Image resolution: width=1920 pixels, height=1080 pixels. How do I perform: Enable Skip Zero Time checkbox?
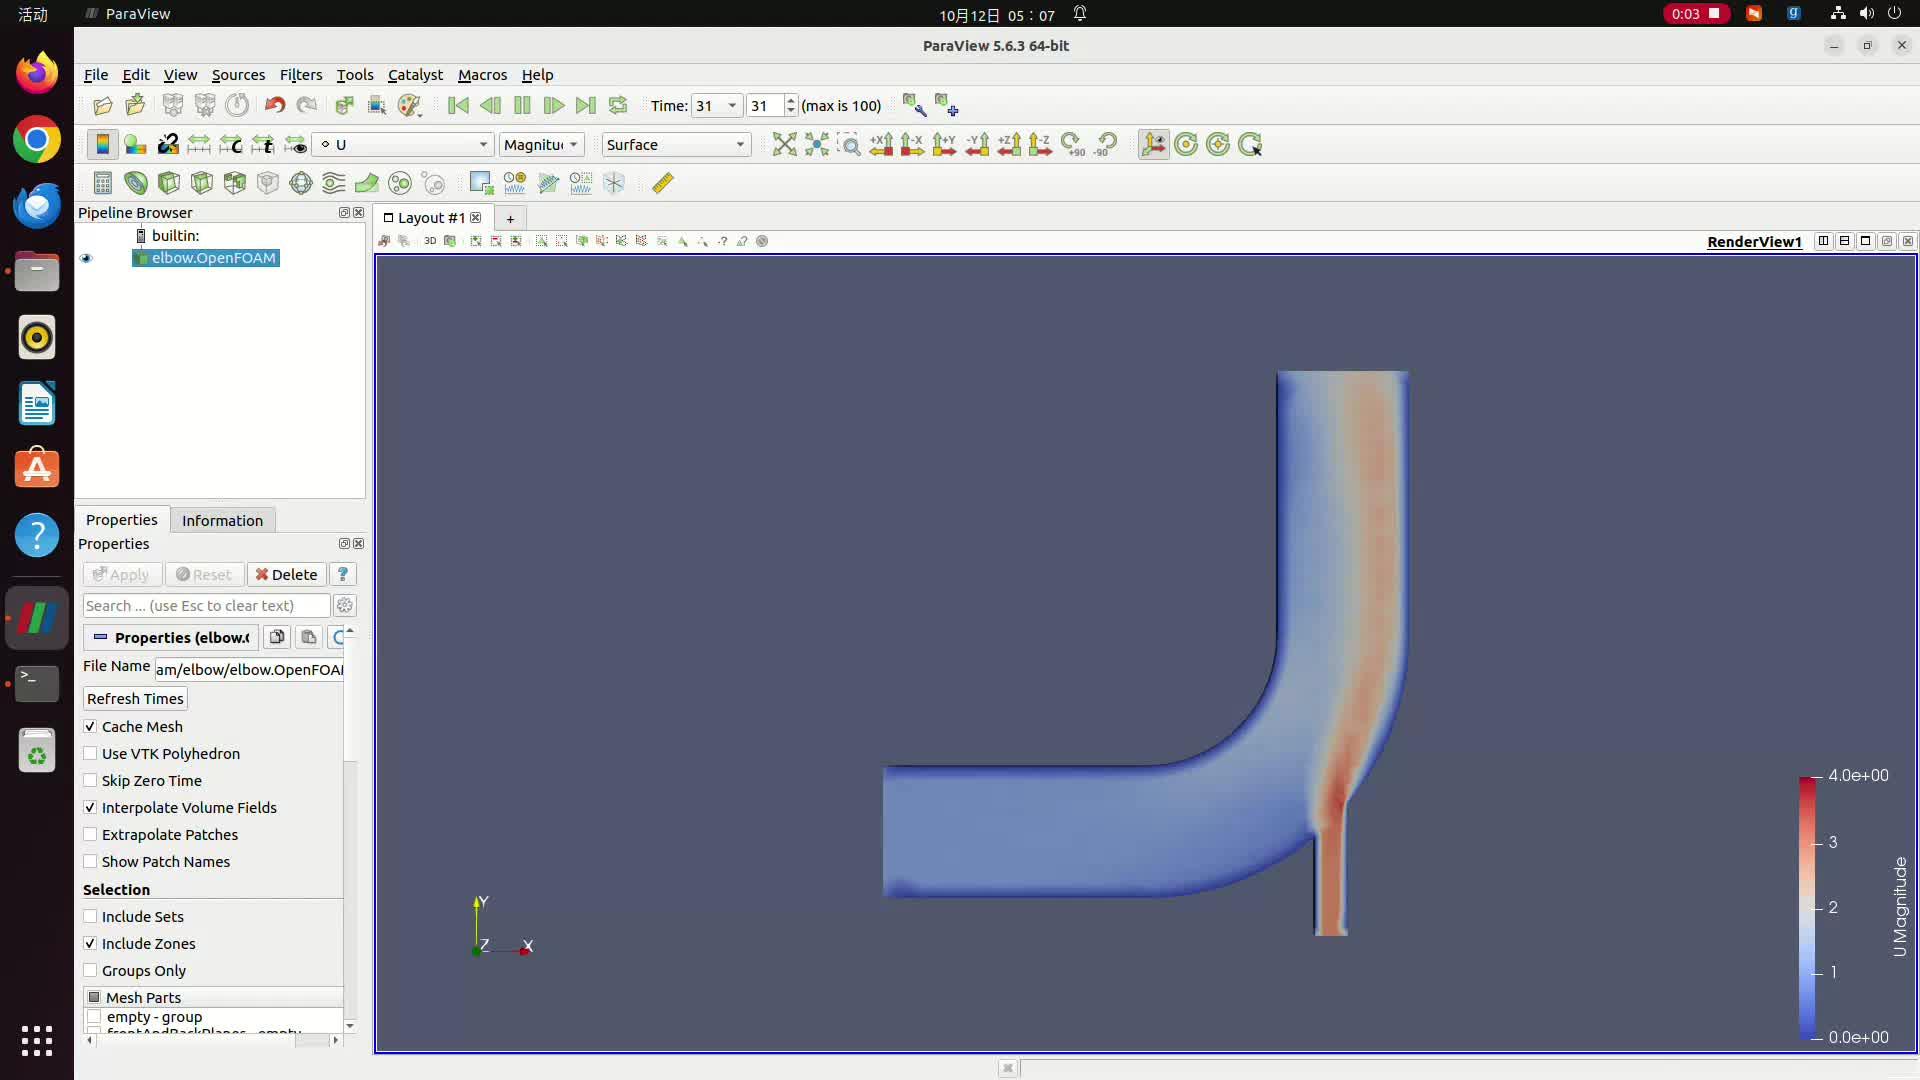coord(91,781)
